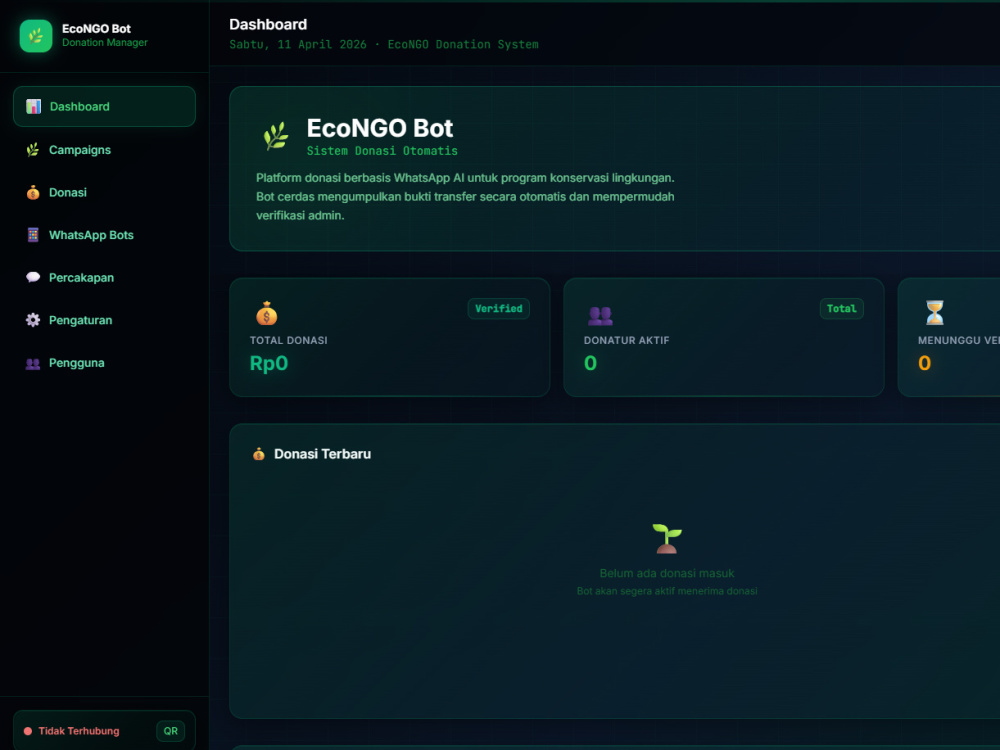Navigate to Pengguna users page
This screenshot has width=1000, height=750.
pyautogui.click(x=104, y=363)
